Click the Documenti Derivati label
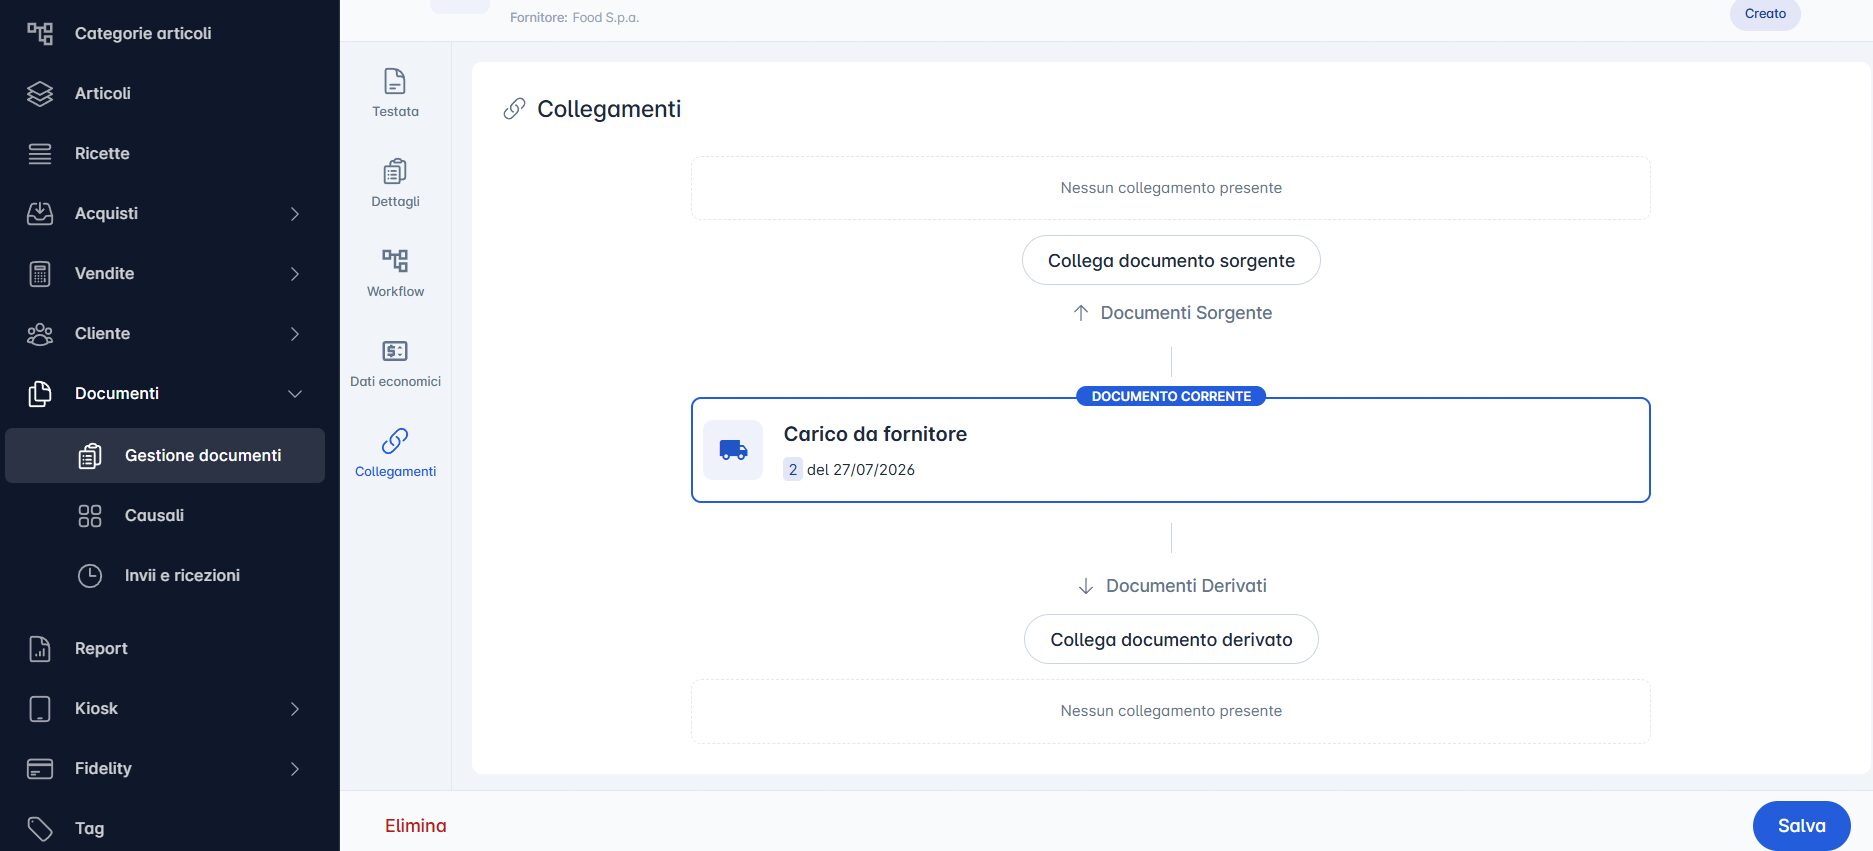This screenshot has width=1873, height=851. click(x=1186, y=586)
